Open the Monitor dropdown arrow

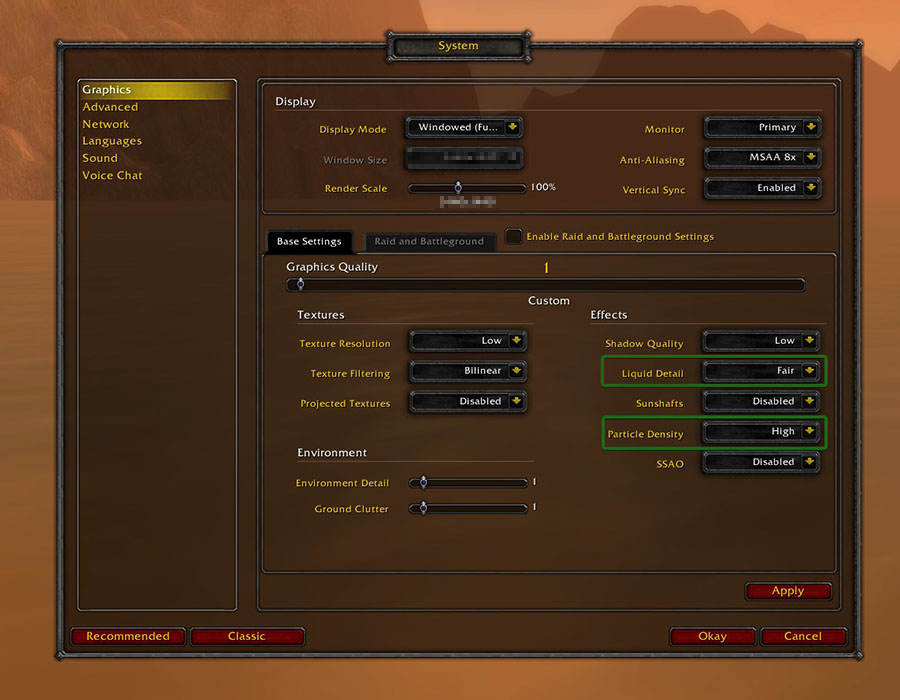pos(810,127)
